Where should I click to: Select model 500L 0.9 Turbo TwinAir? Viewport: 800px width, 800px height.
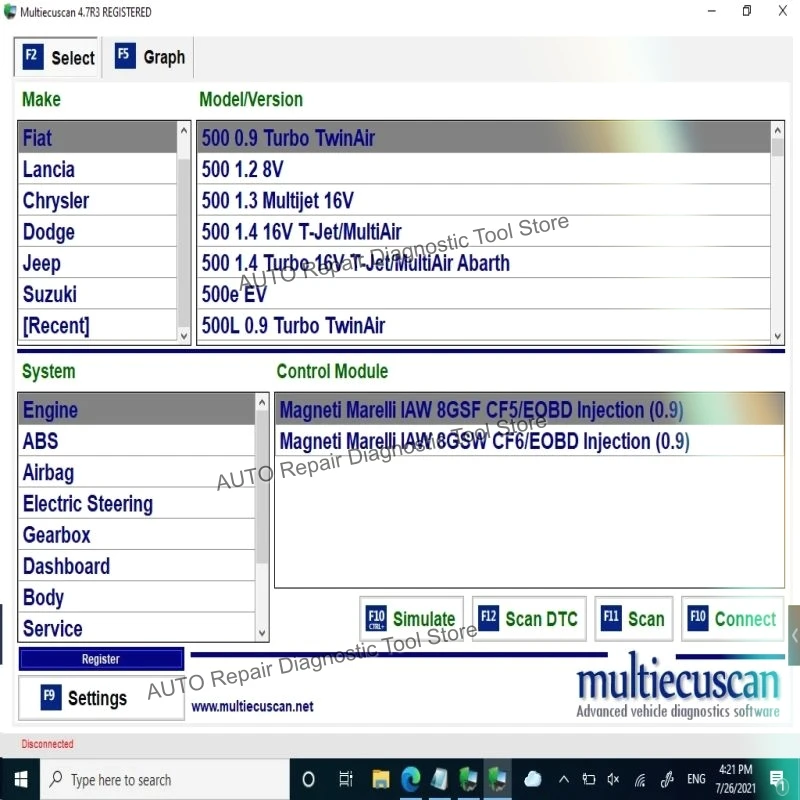484,325
